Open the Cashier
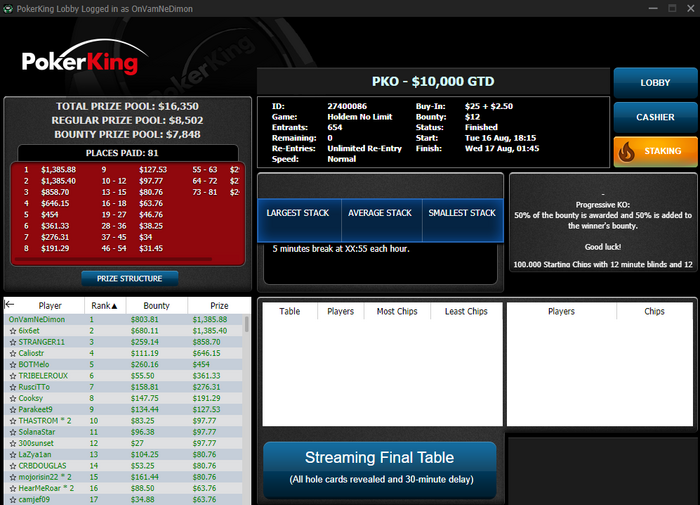 point(655,117)
